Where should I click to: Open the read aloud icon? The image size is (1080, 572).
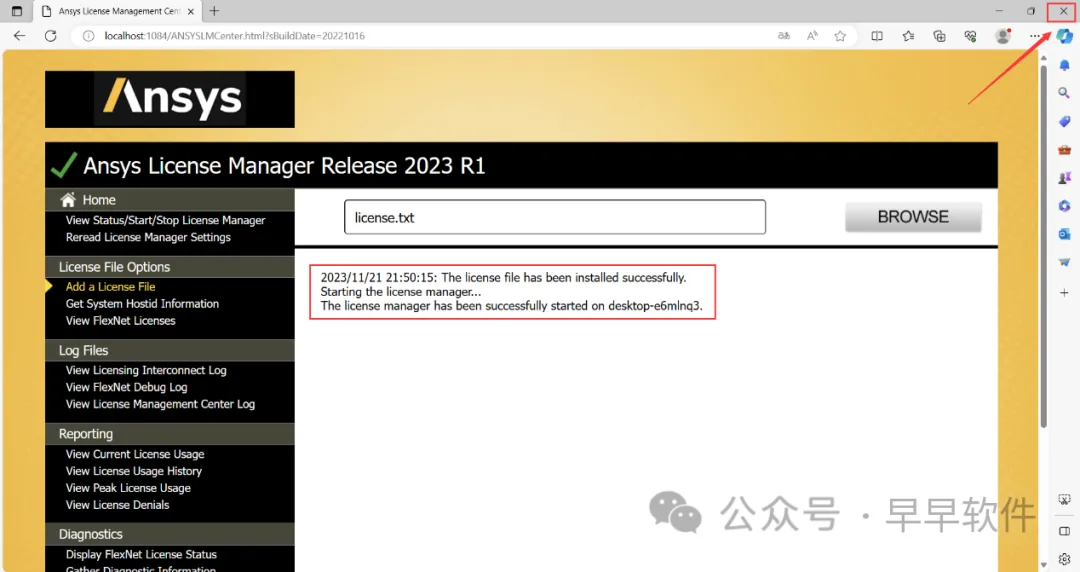pyautogui.click(x=812, y=36)
